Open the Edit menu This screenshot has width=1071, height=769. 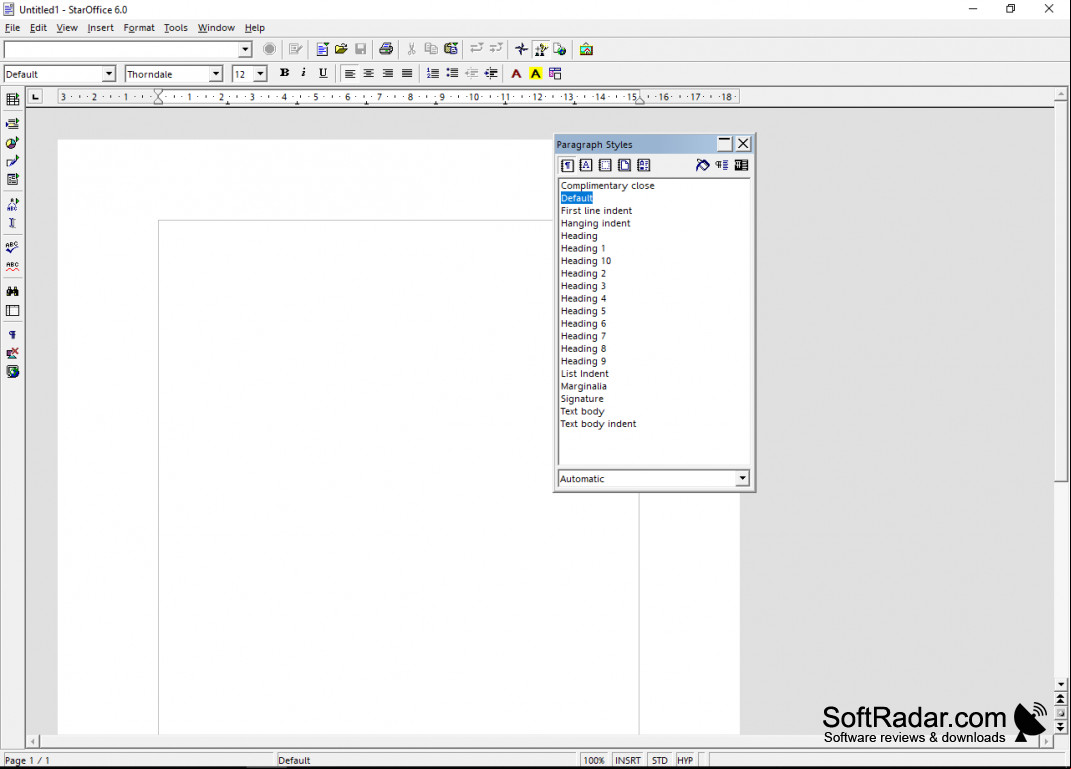(38, 27)
